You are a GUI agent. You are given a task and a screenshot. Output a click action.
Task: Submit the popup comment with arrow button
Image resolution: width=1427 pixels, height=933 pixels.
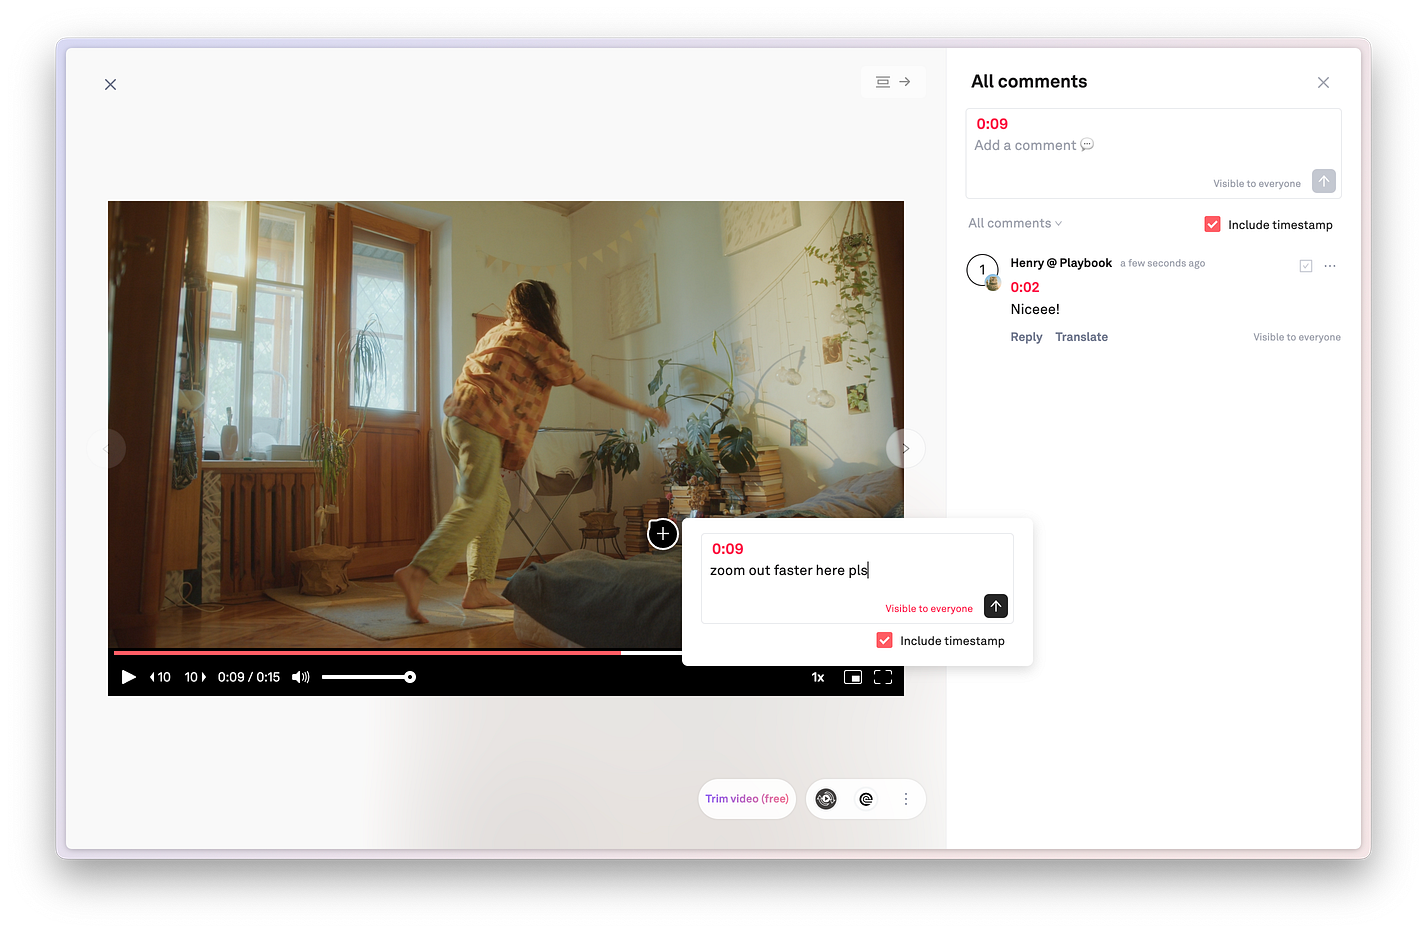click(x=995, y=606)
